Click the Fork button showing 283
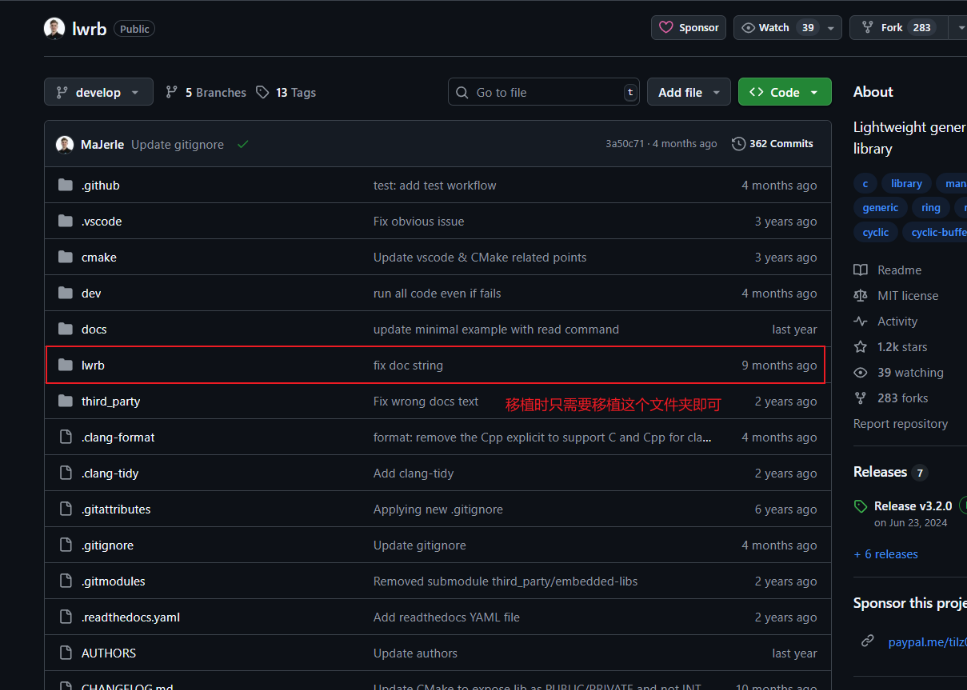The height and width of the screenshot is (690, 967). pos(899,28)
